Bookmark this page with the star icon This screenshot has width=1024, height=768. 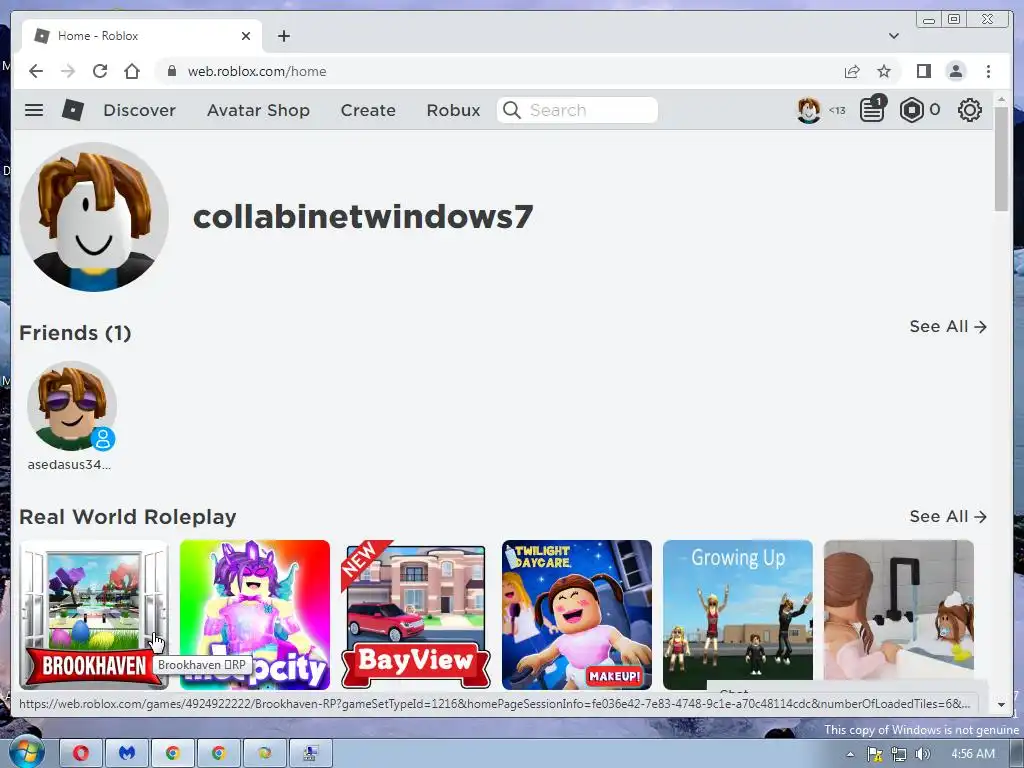click(x=884, y=71)
